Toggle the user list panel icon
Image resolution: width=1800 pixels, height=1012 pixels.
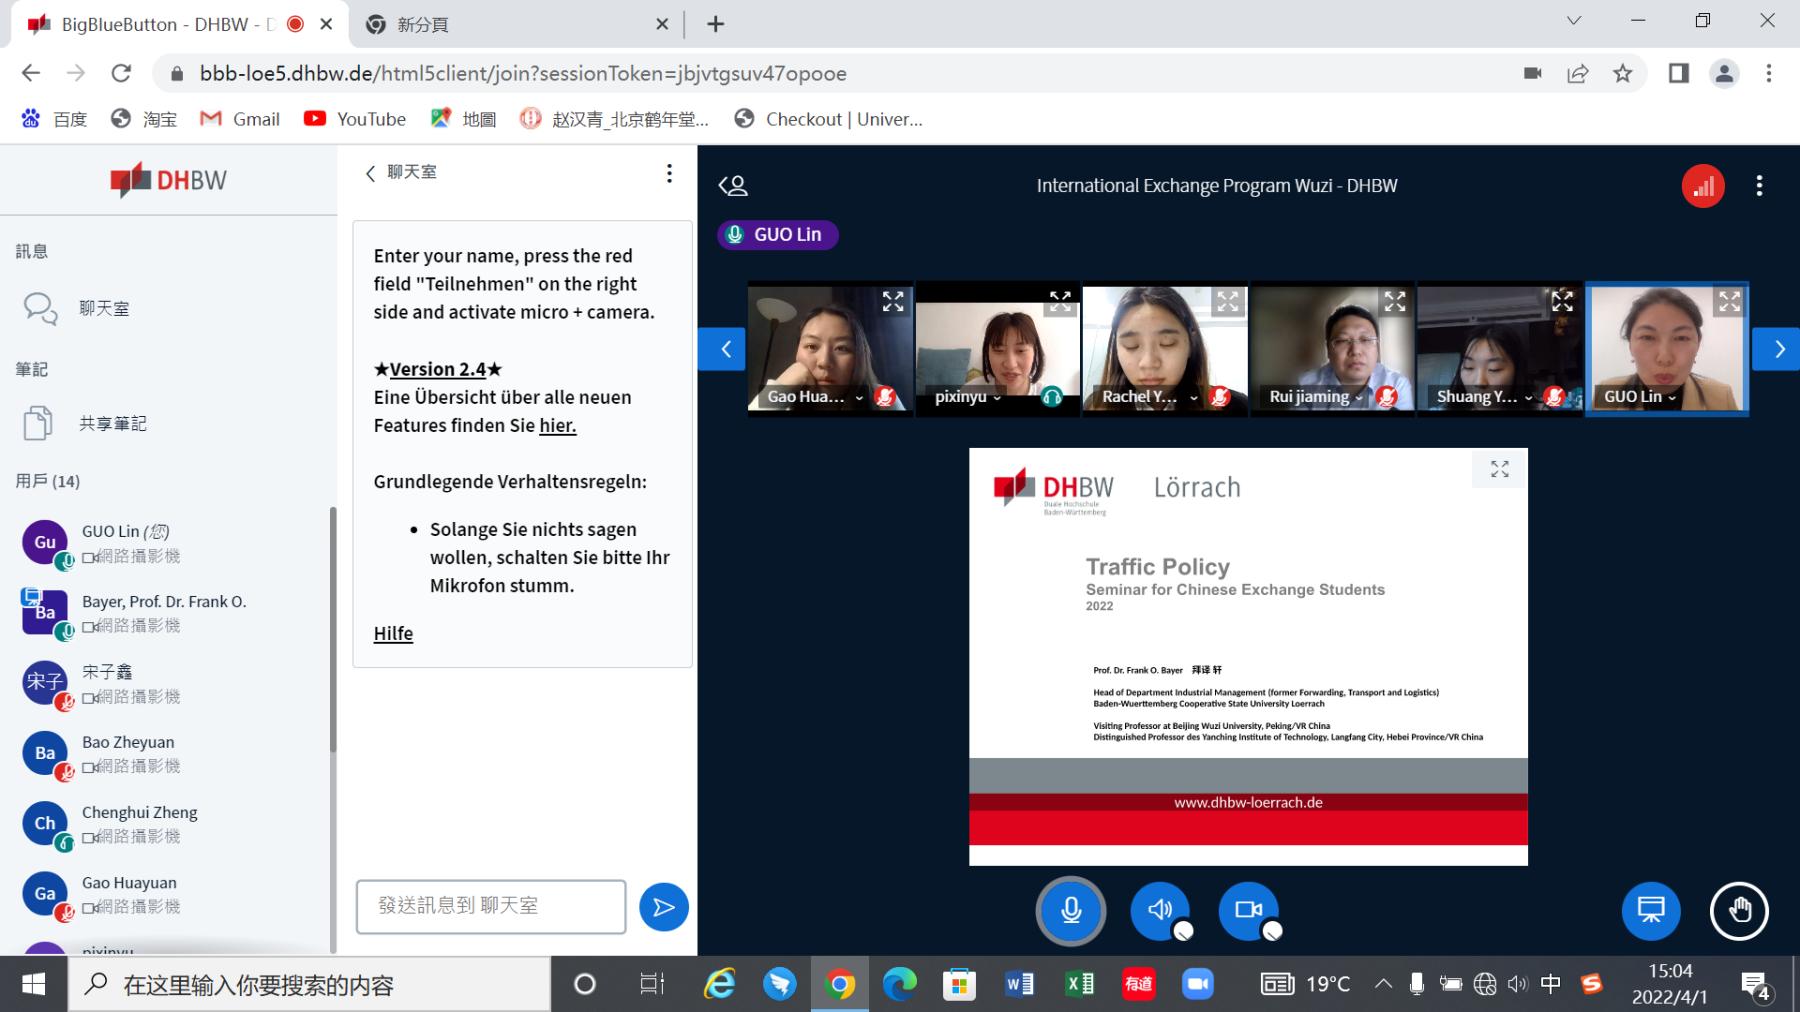(733, 186)
